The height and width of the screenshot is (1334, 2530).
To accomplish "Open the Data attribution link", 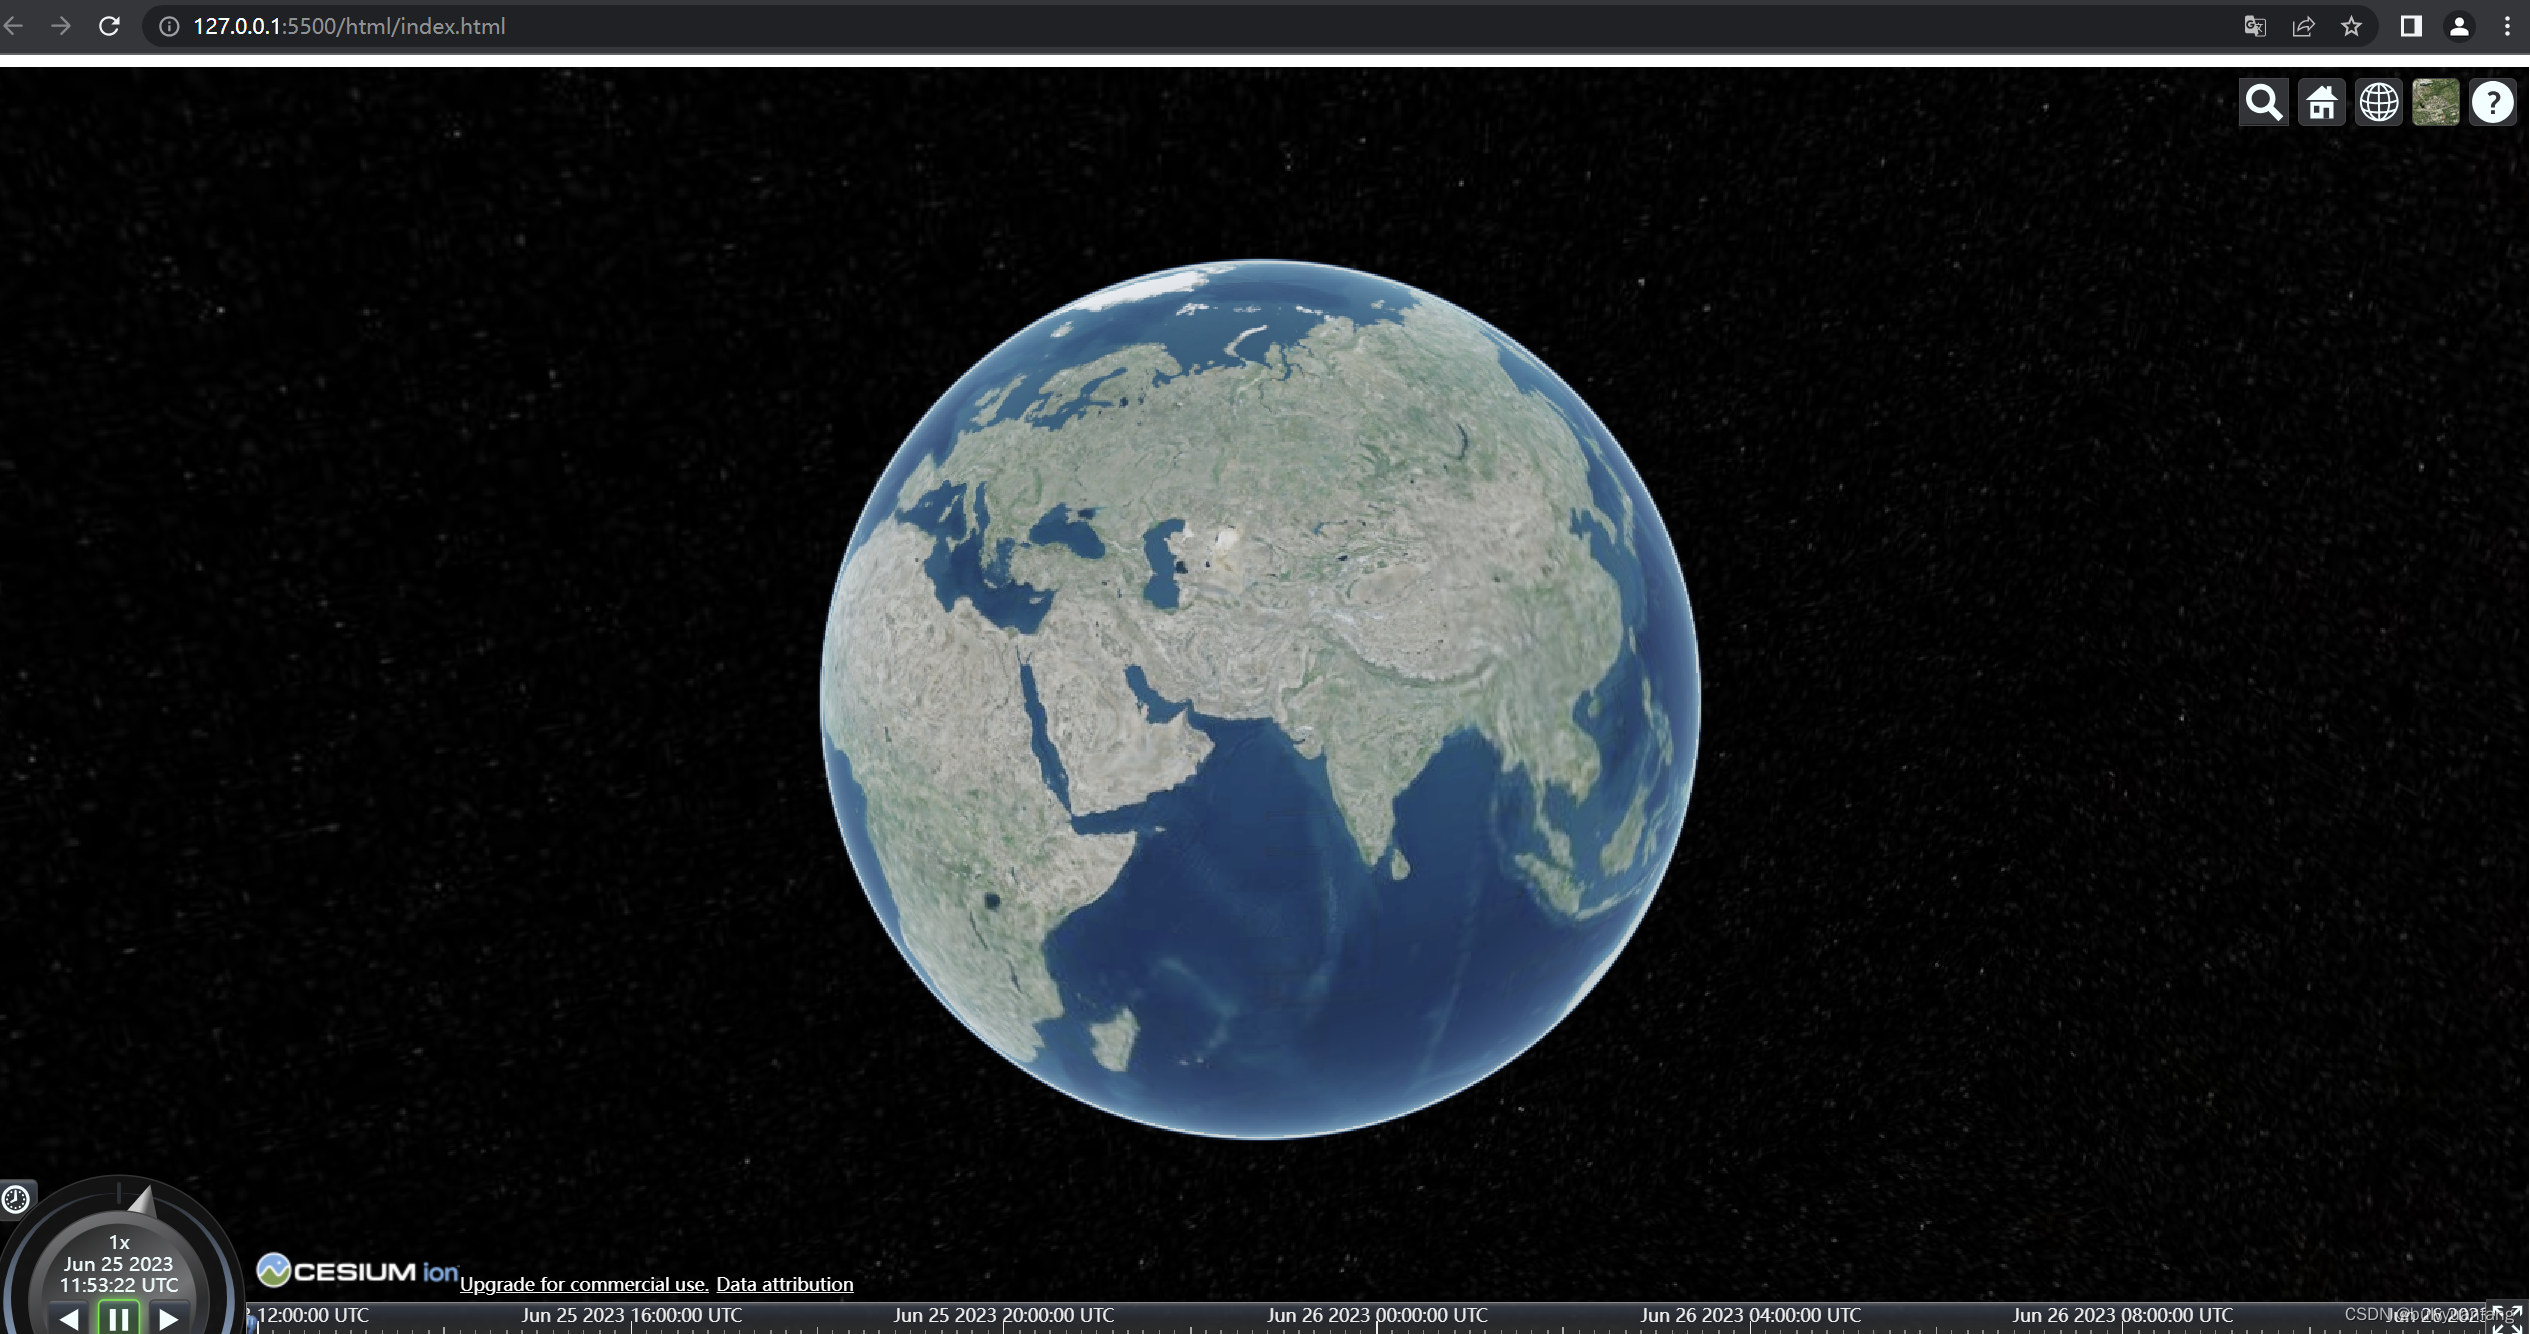I will point(784,1284).
